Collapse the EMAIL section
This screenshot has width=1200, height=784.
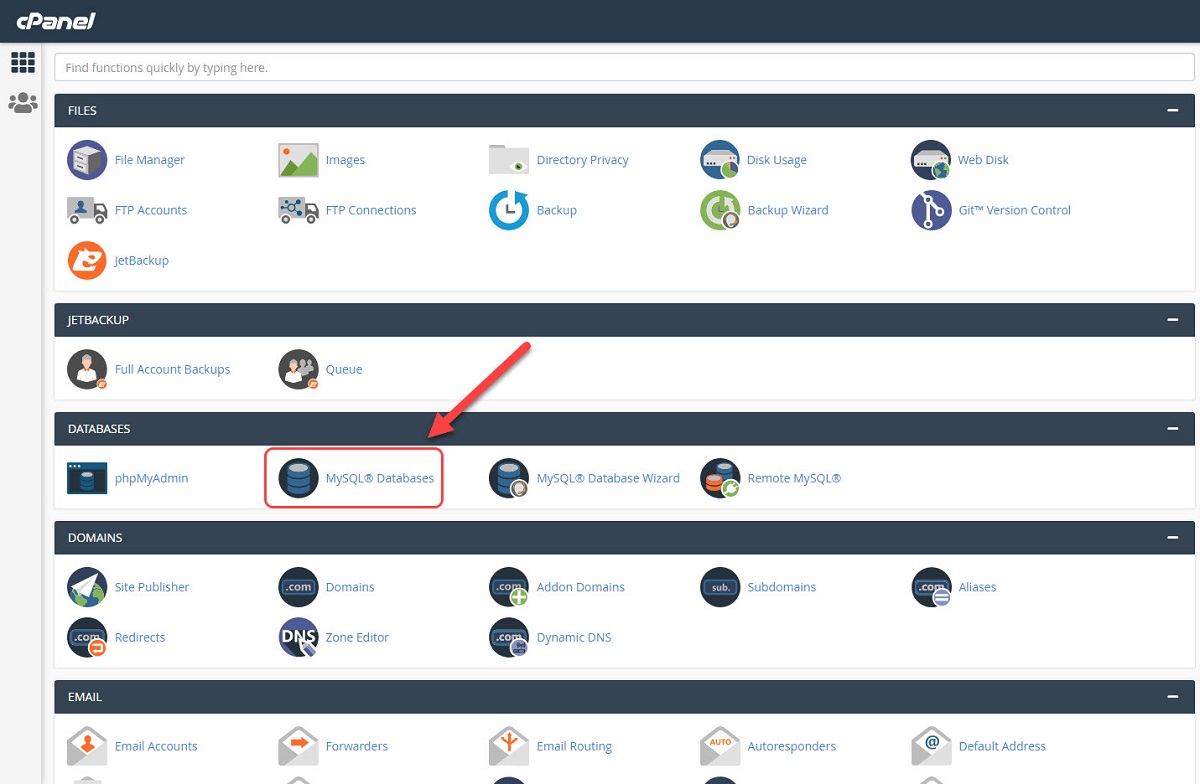pos(1172,696)
